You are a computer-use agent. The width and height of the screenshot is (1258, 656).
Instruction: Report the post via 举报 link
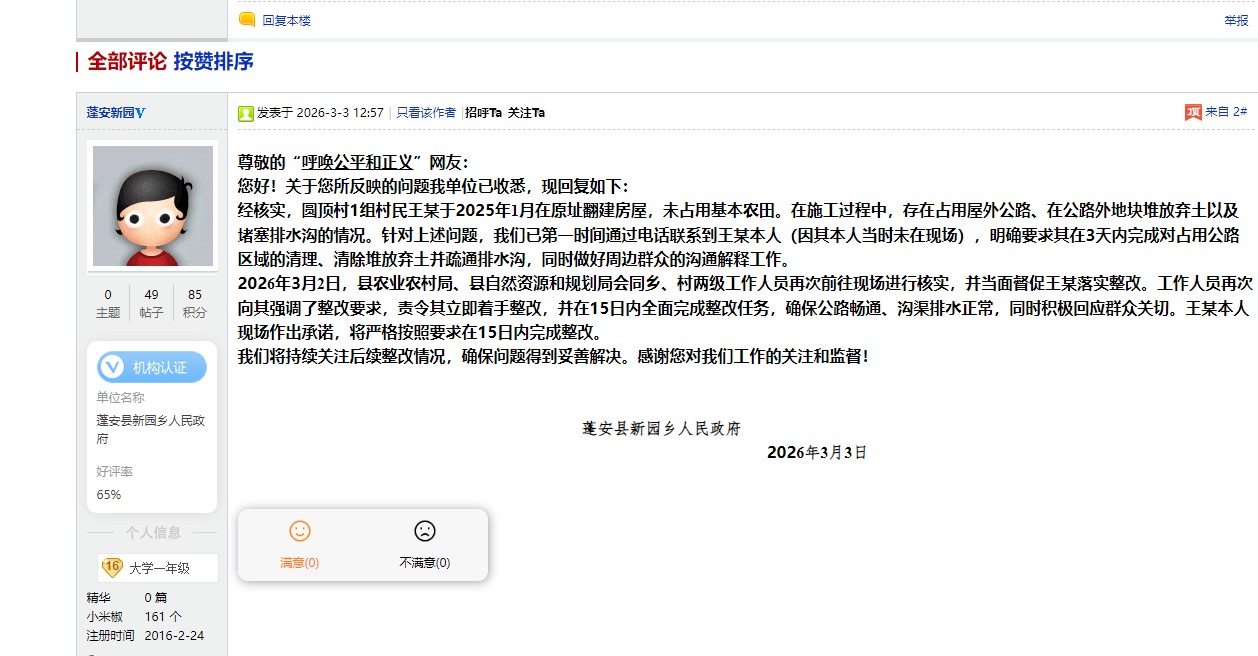click(1236, 20)
